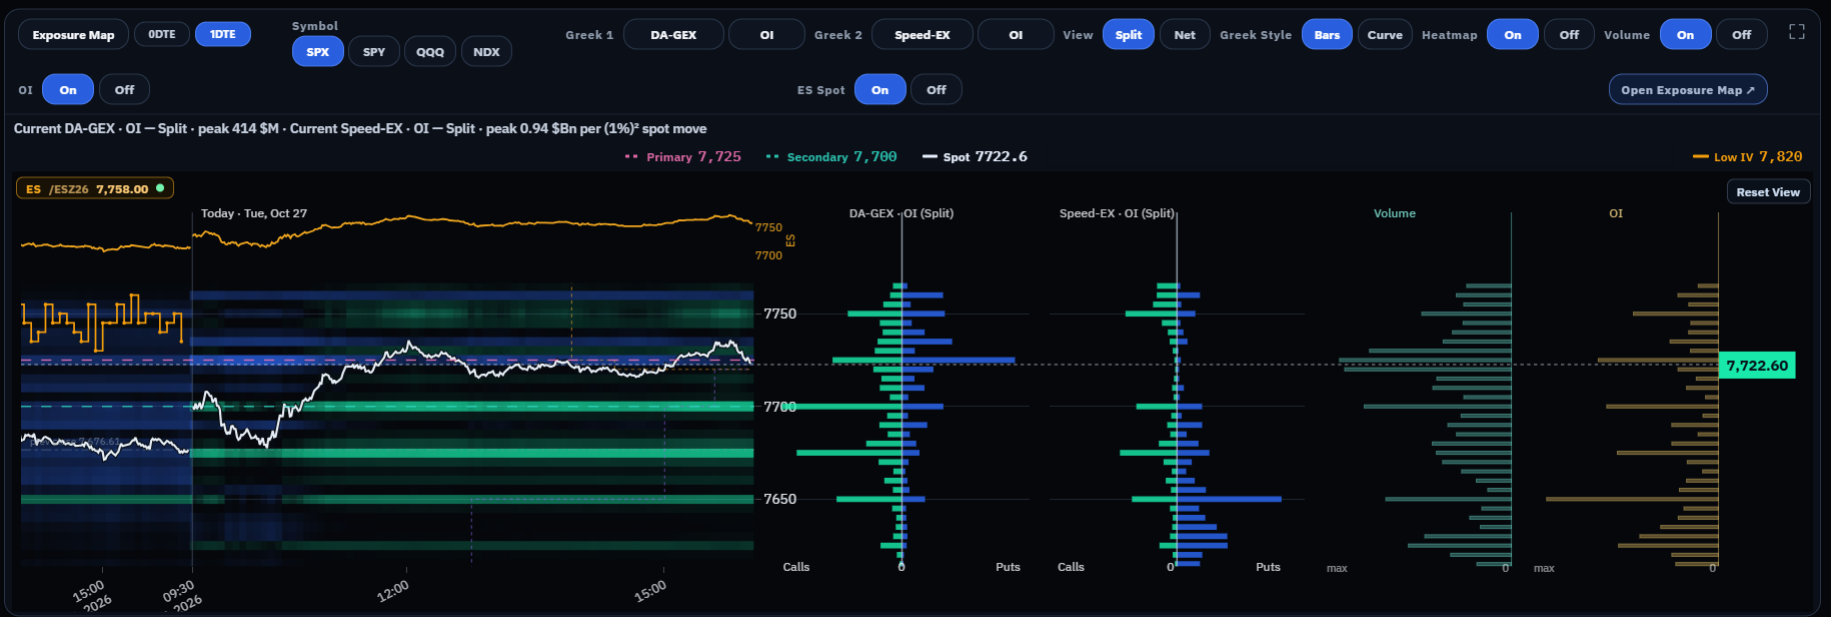The width and height of the screenshot is (1831, 617).
Task: Click the Low IV 7,820 legend entry
Action: (x=1747, y=157)
